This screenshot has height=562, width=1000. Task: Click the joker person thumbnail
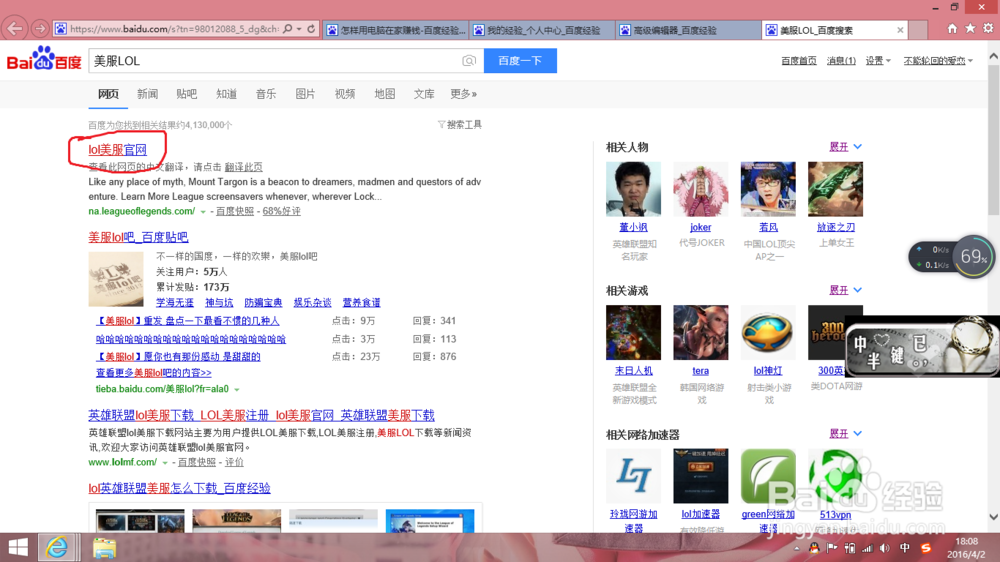[700, 189]
